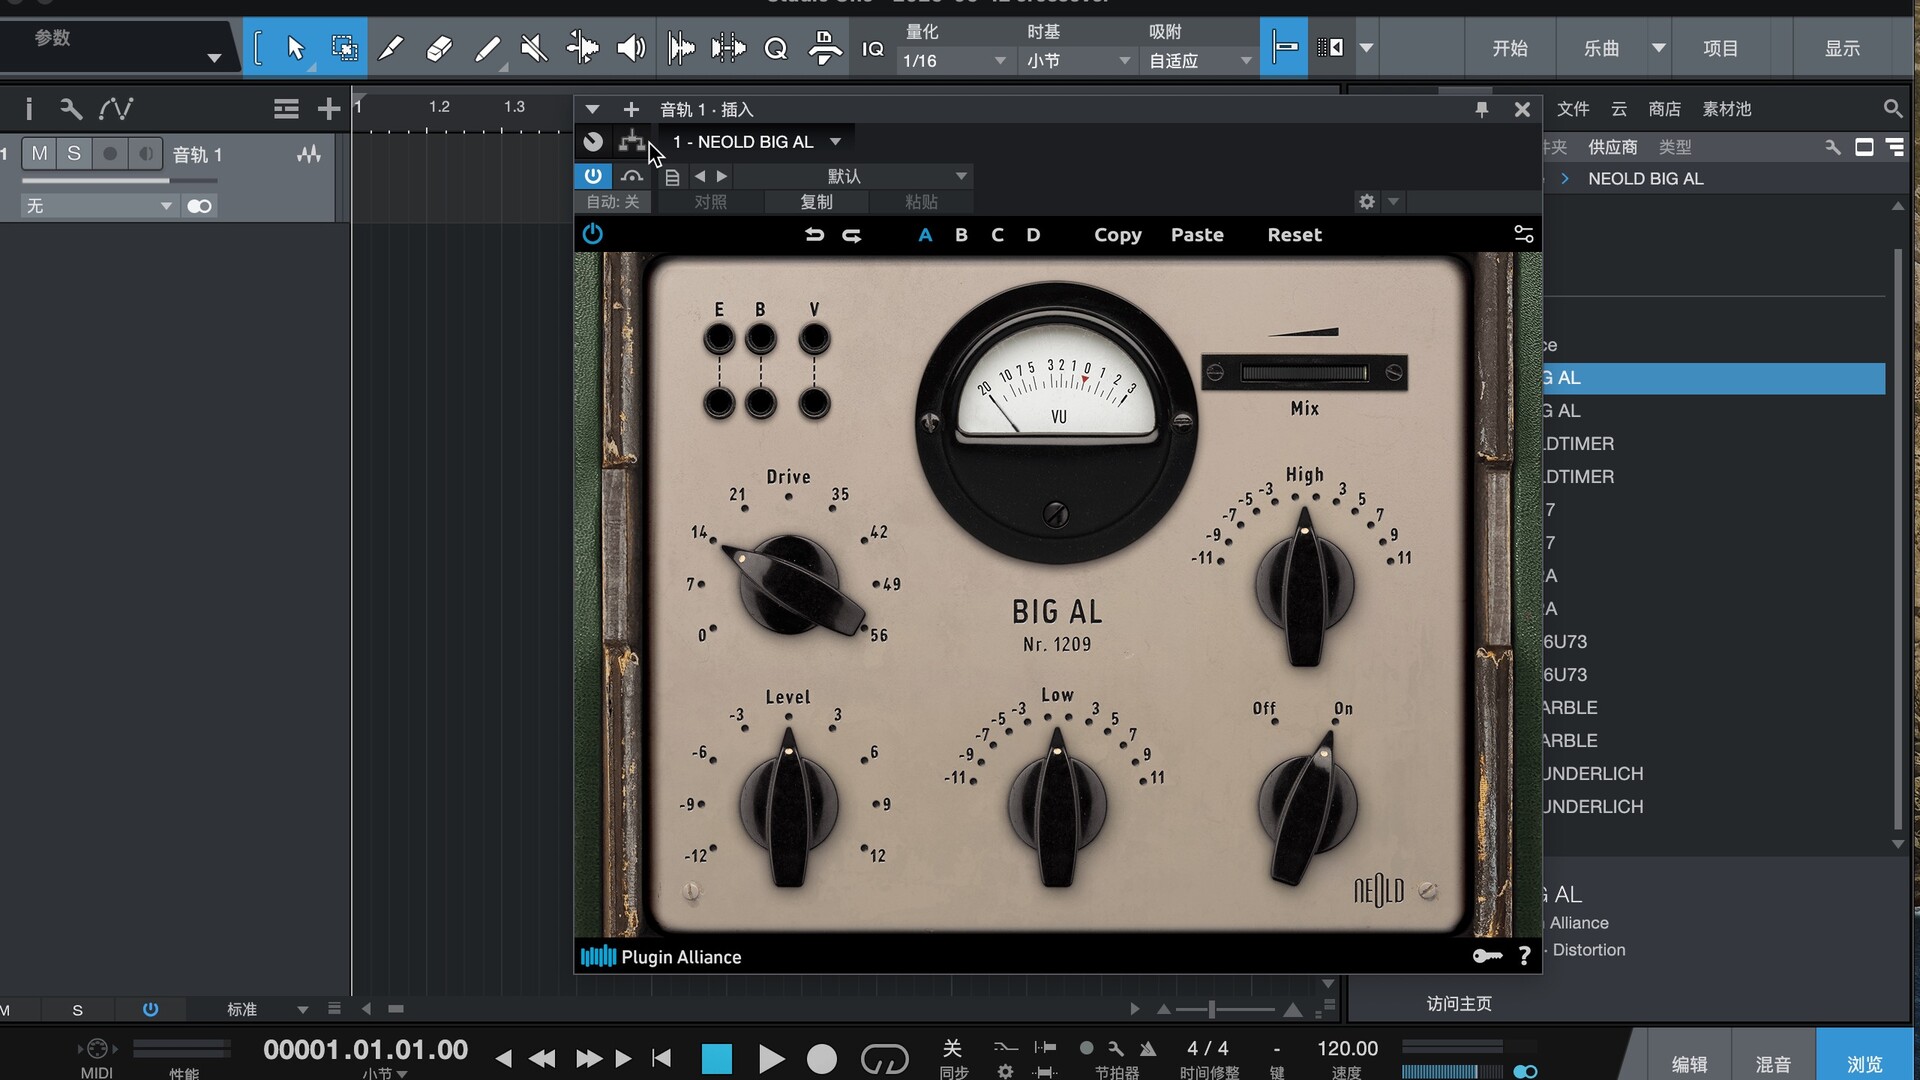Activate the Q quantize button

775,48
